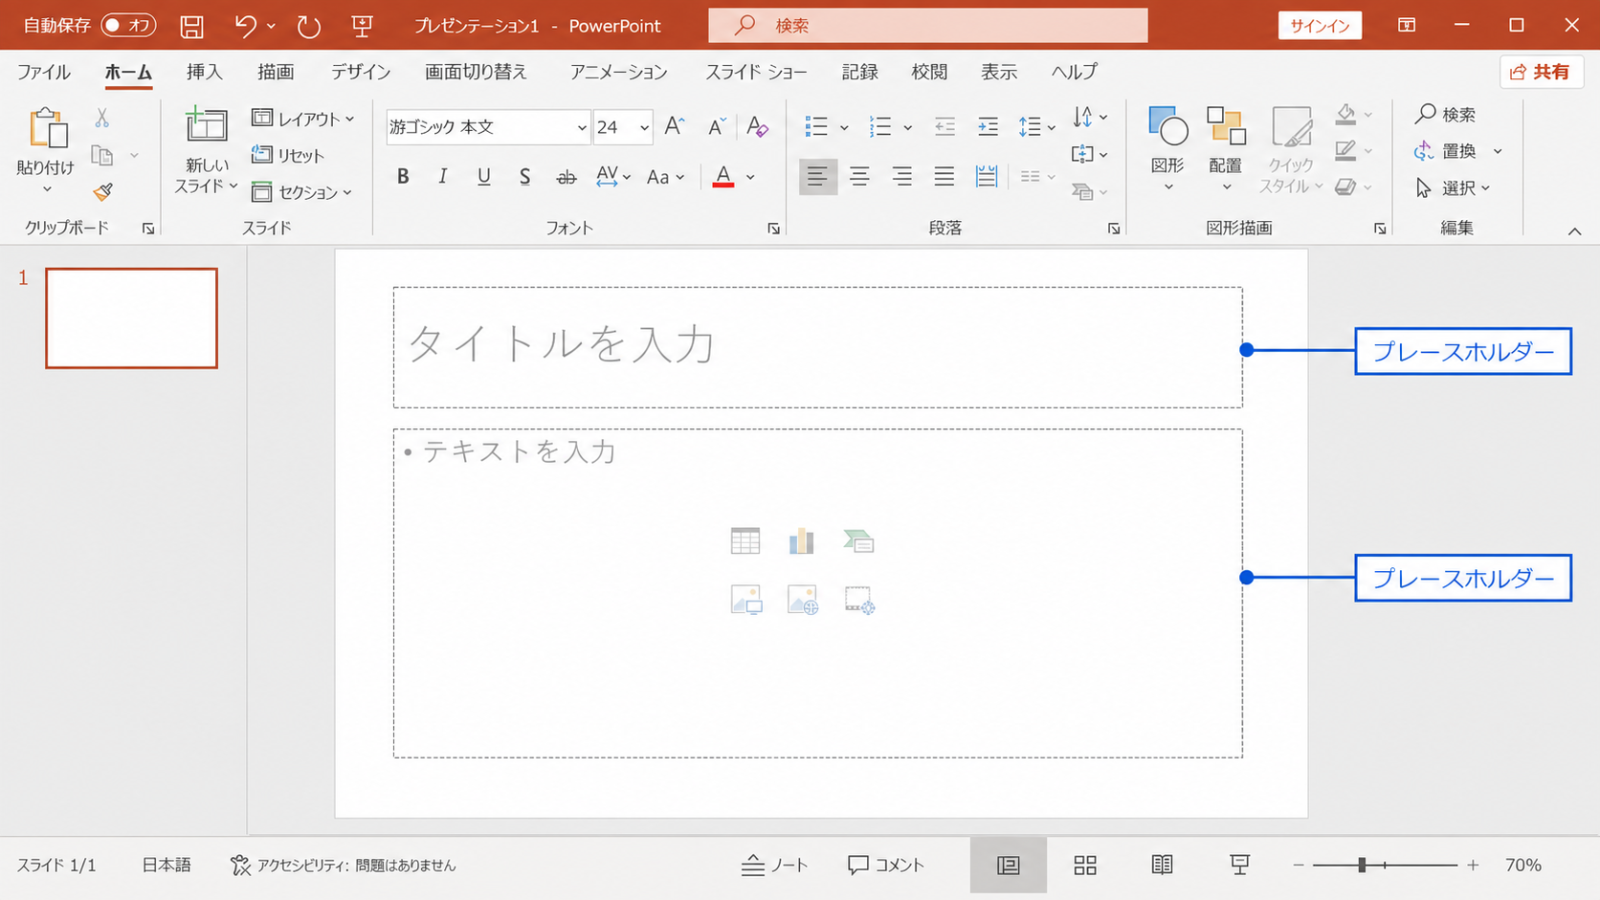Click the title placeholder タイトルを入力
1600x900 pixels.
(x=818, y=347)
